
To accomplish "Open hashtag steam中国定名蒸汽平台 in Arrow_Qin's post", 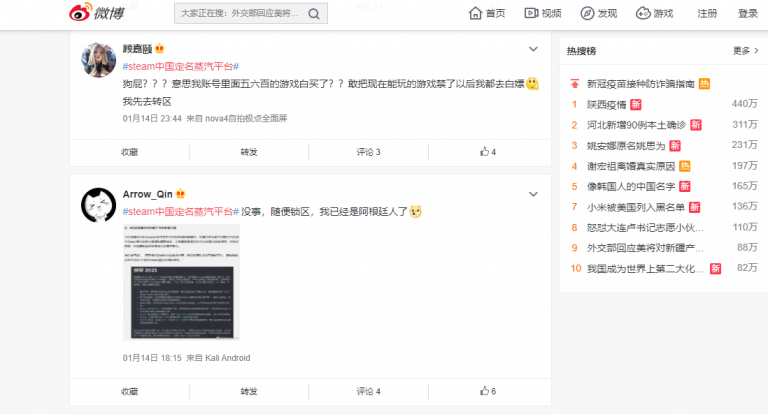I will click(x=181, y=212).
